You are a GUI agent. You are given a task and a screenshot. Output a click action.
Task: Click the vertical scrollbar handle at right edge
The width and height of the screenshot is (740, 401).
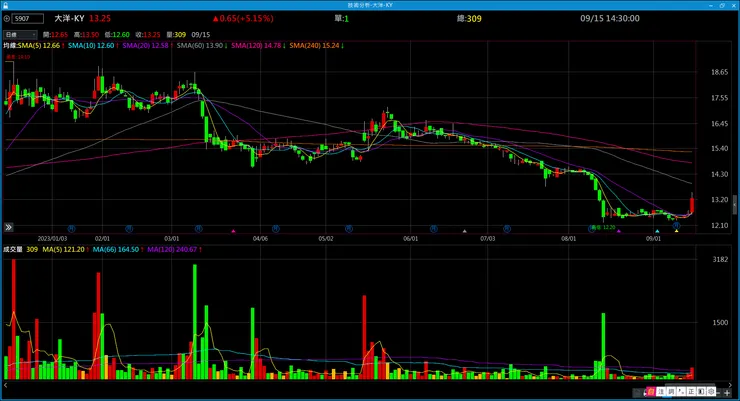(x=735, y=204)
